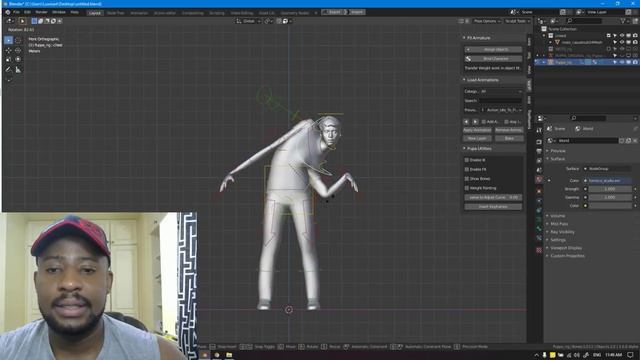Toggle the Weight Painting checkbox
Screen dimensions: 640x360
467,188
